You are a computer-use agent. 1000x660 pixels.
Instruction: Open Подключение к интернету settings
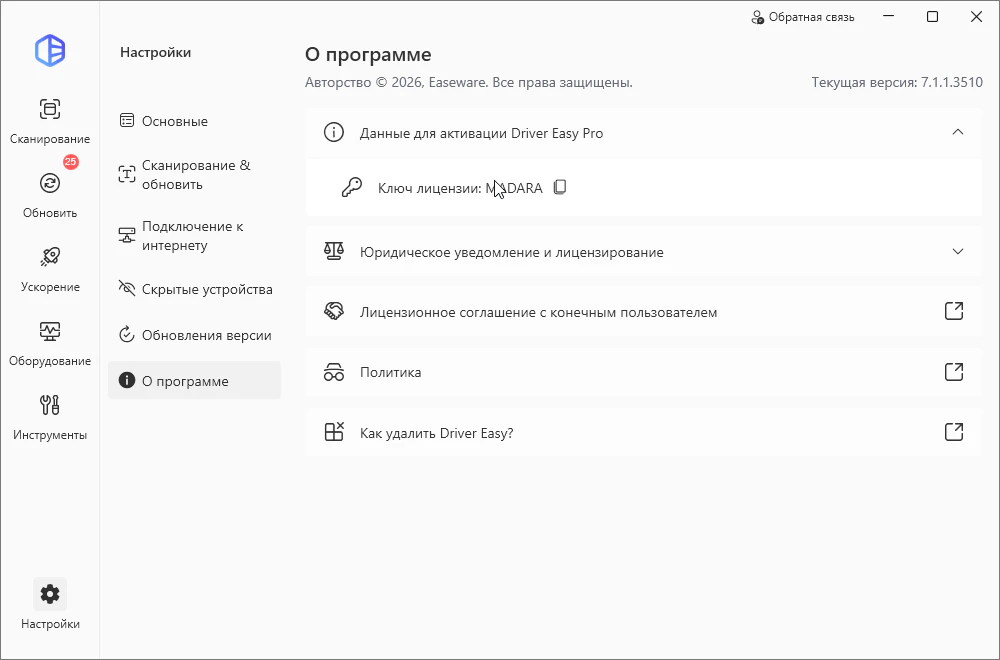pyautogui.click(x=194, y=236)
